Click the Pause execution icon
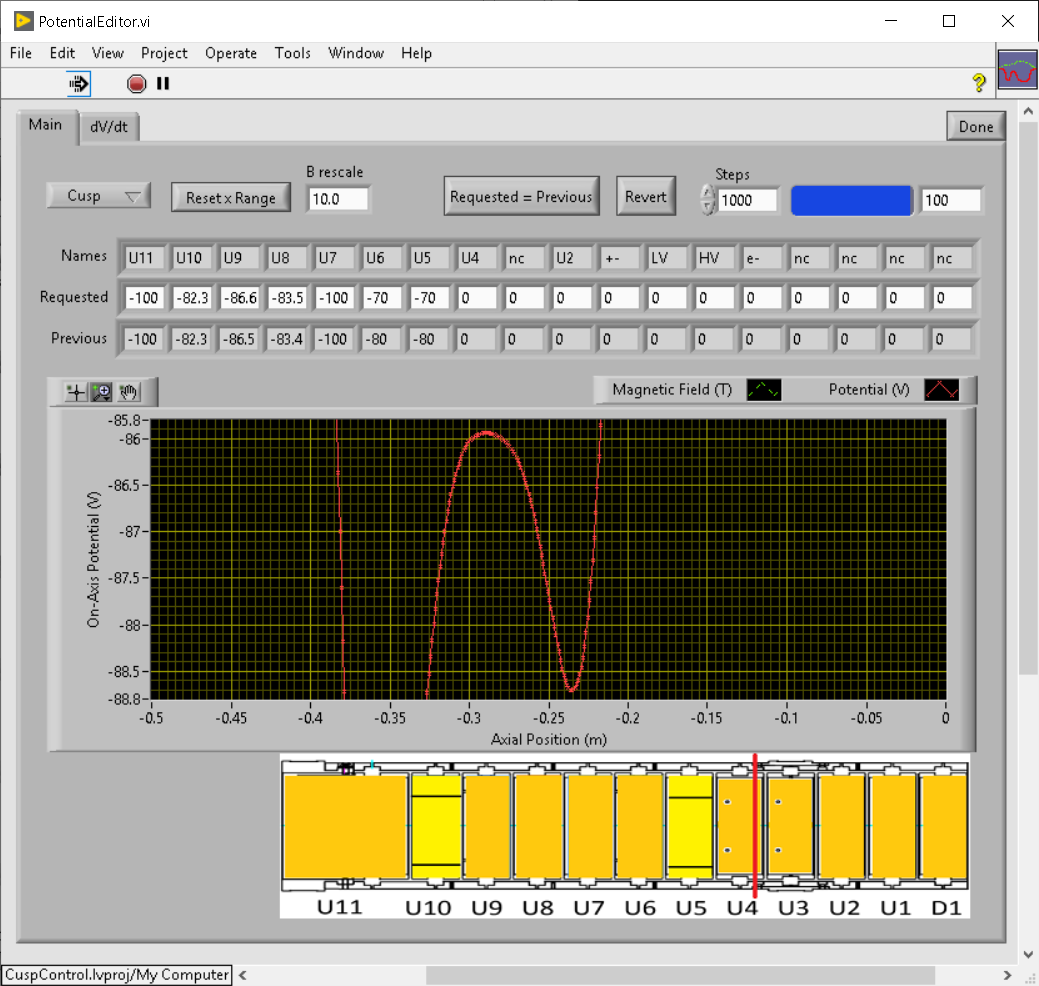The height and width of the screenshot is (986, 1039). pos(163,84)
